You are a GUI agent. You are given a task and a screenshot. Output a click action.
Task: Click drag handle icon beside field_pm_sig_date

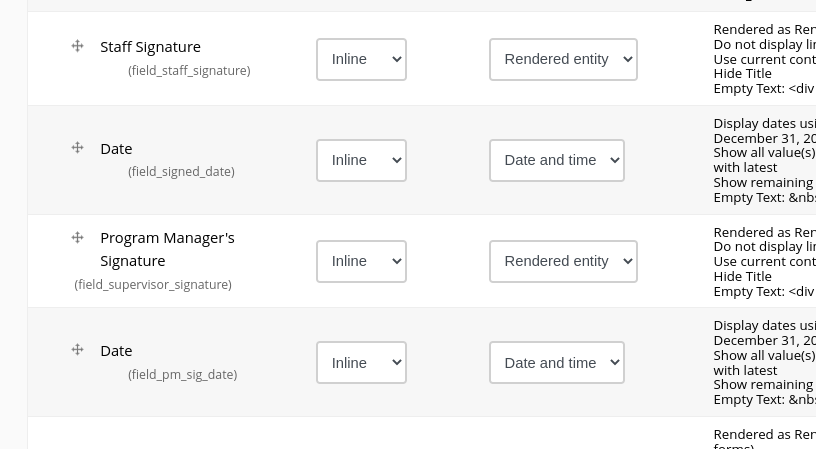78,350
